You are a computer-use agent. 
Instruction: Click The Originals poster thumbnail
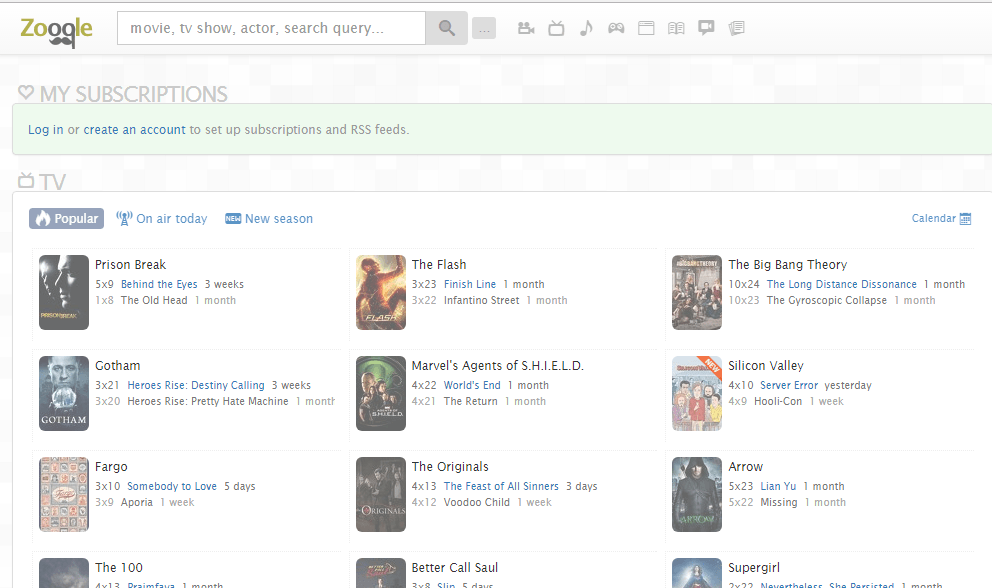[x=381, y=494]
